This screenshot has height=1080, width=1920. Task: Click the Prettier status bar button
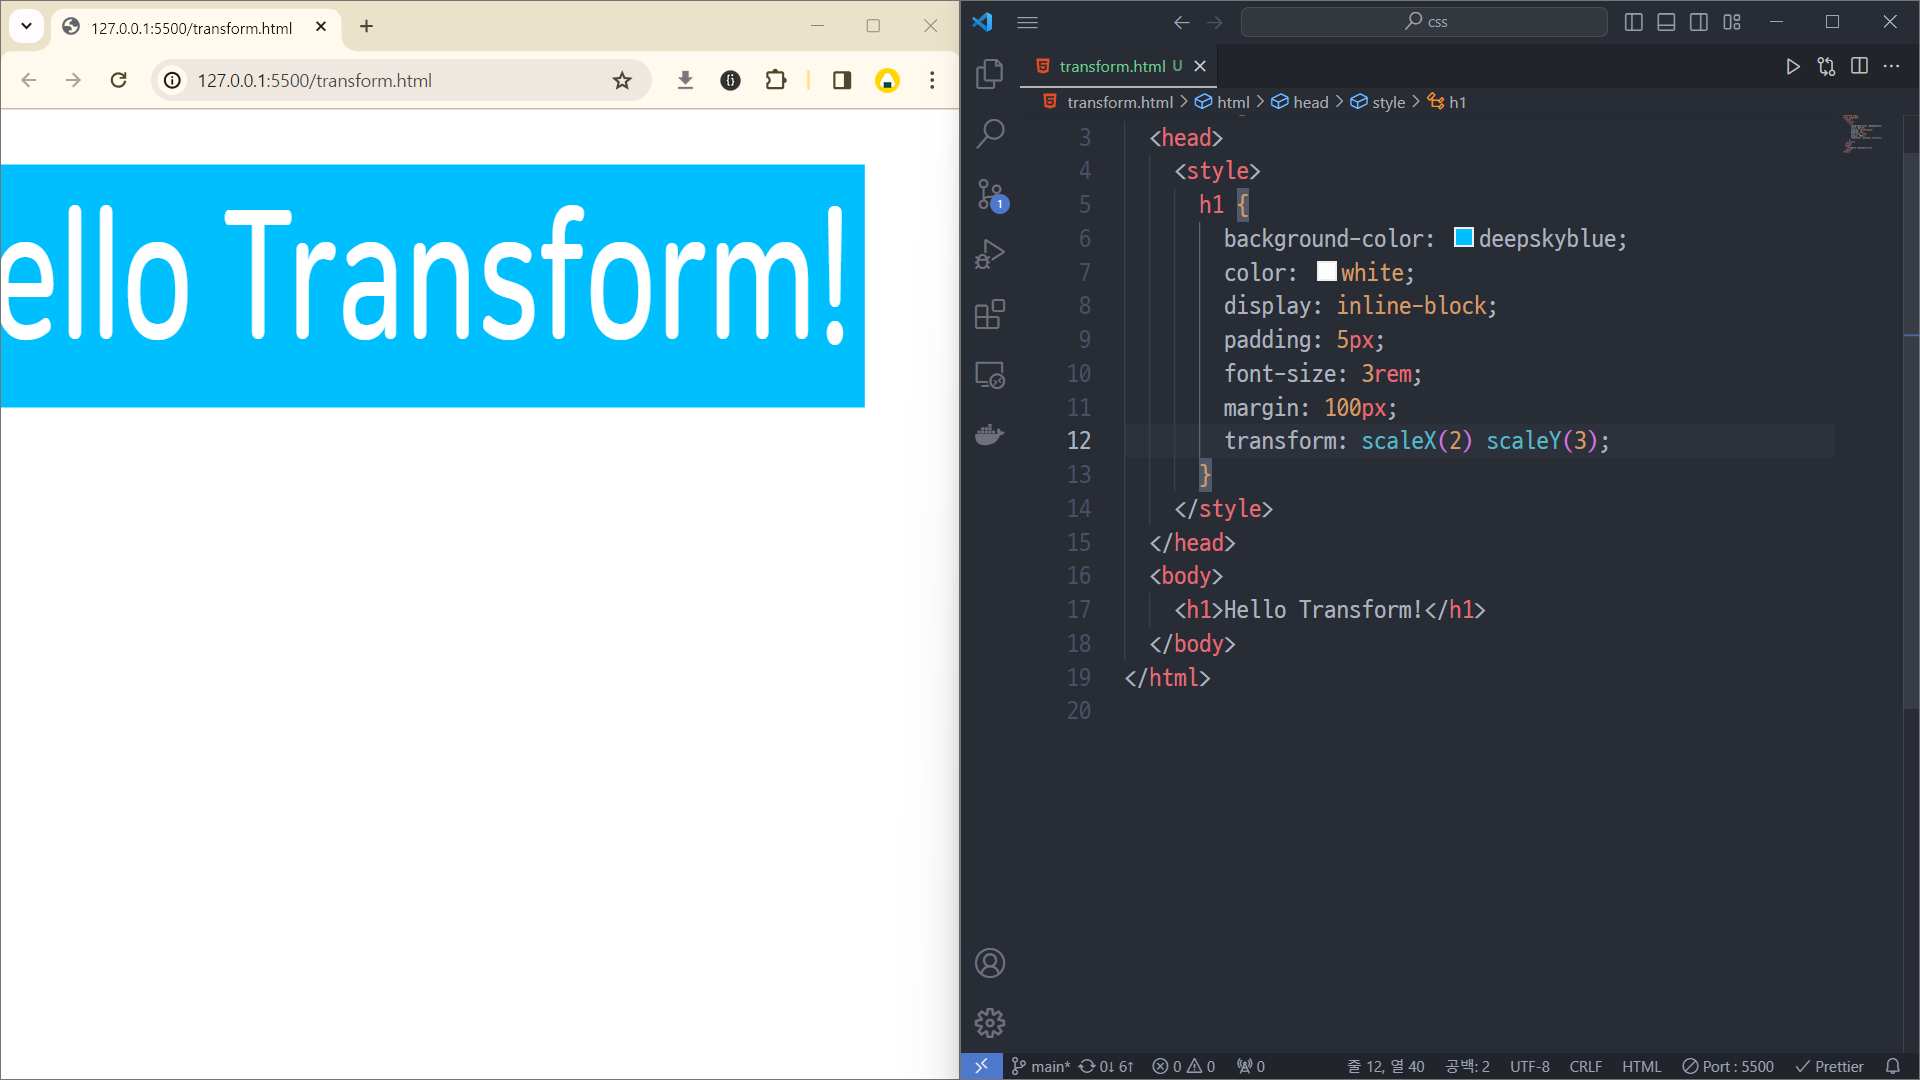click(1829, 1066)
